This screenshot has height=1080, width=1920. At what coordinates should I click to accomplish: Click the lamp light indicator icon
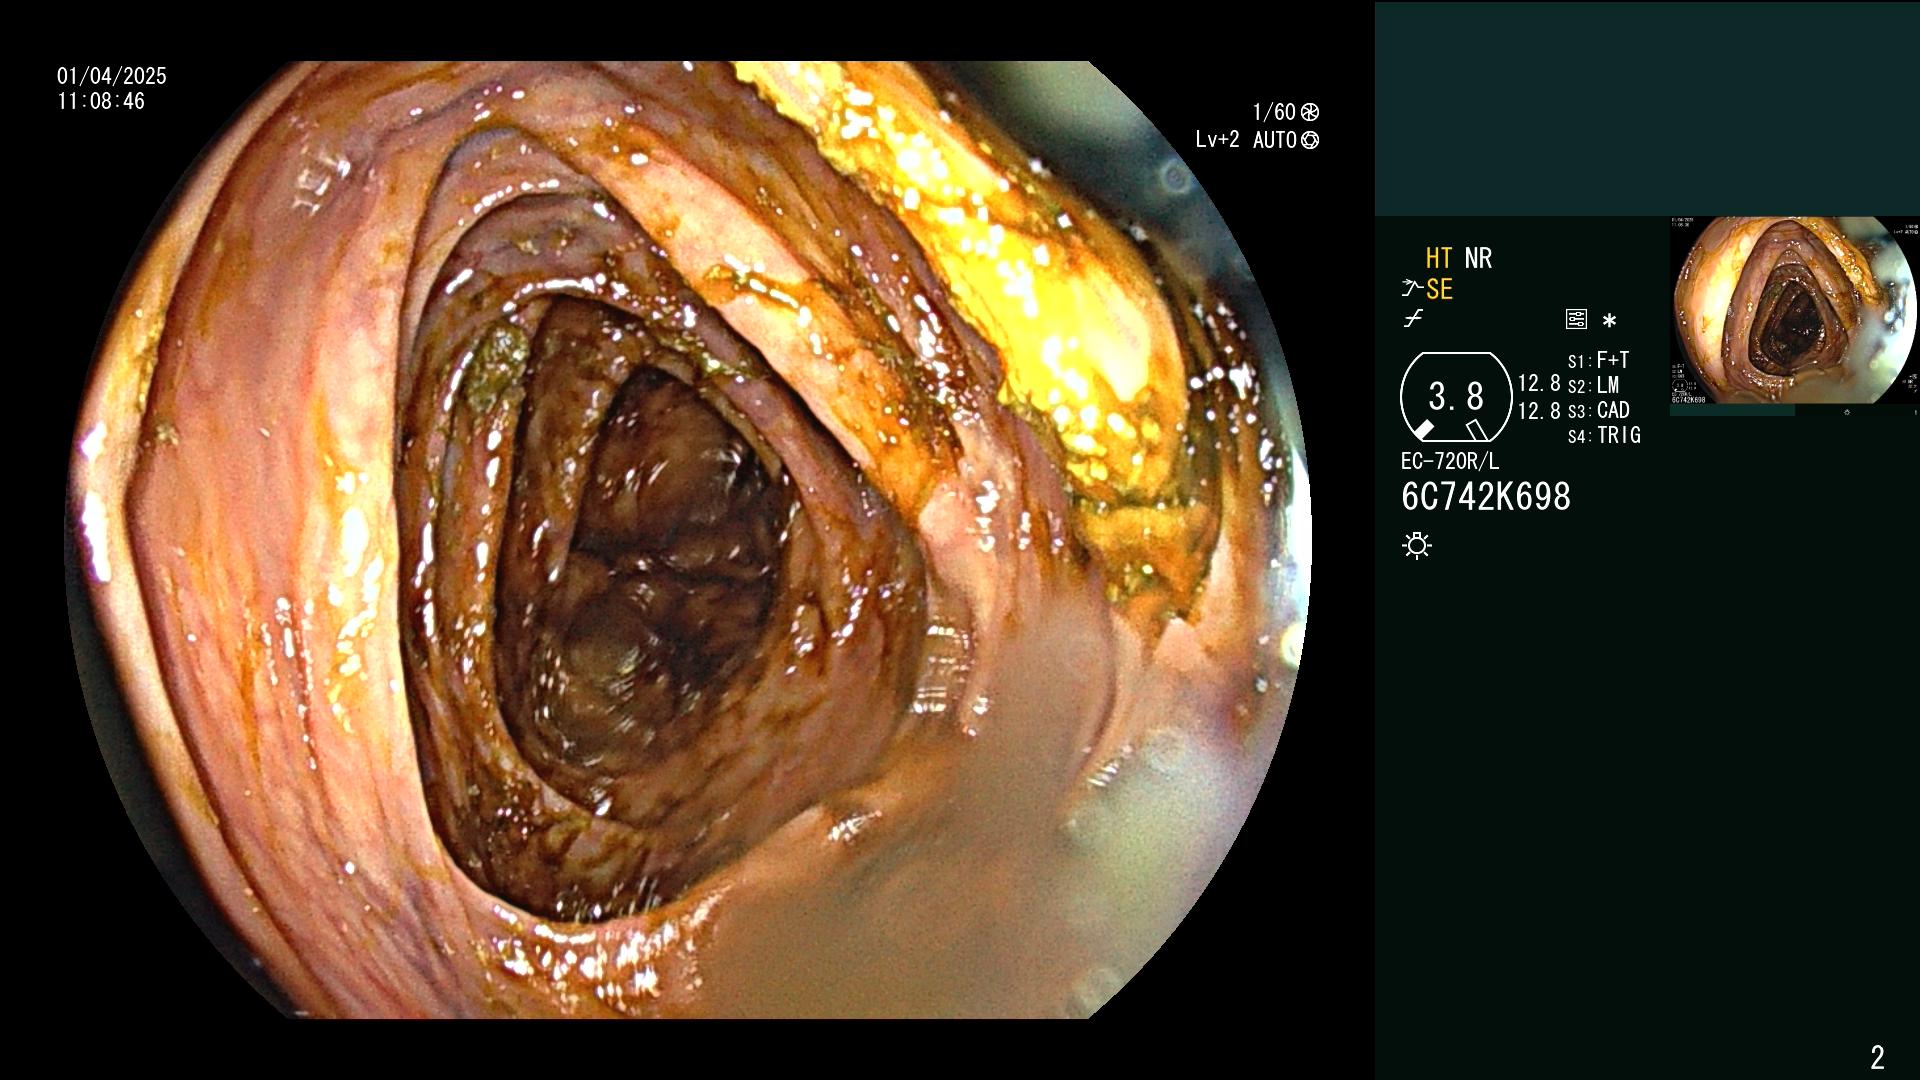coord(1417,545)
